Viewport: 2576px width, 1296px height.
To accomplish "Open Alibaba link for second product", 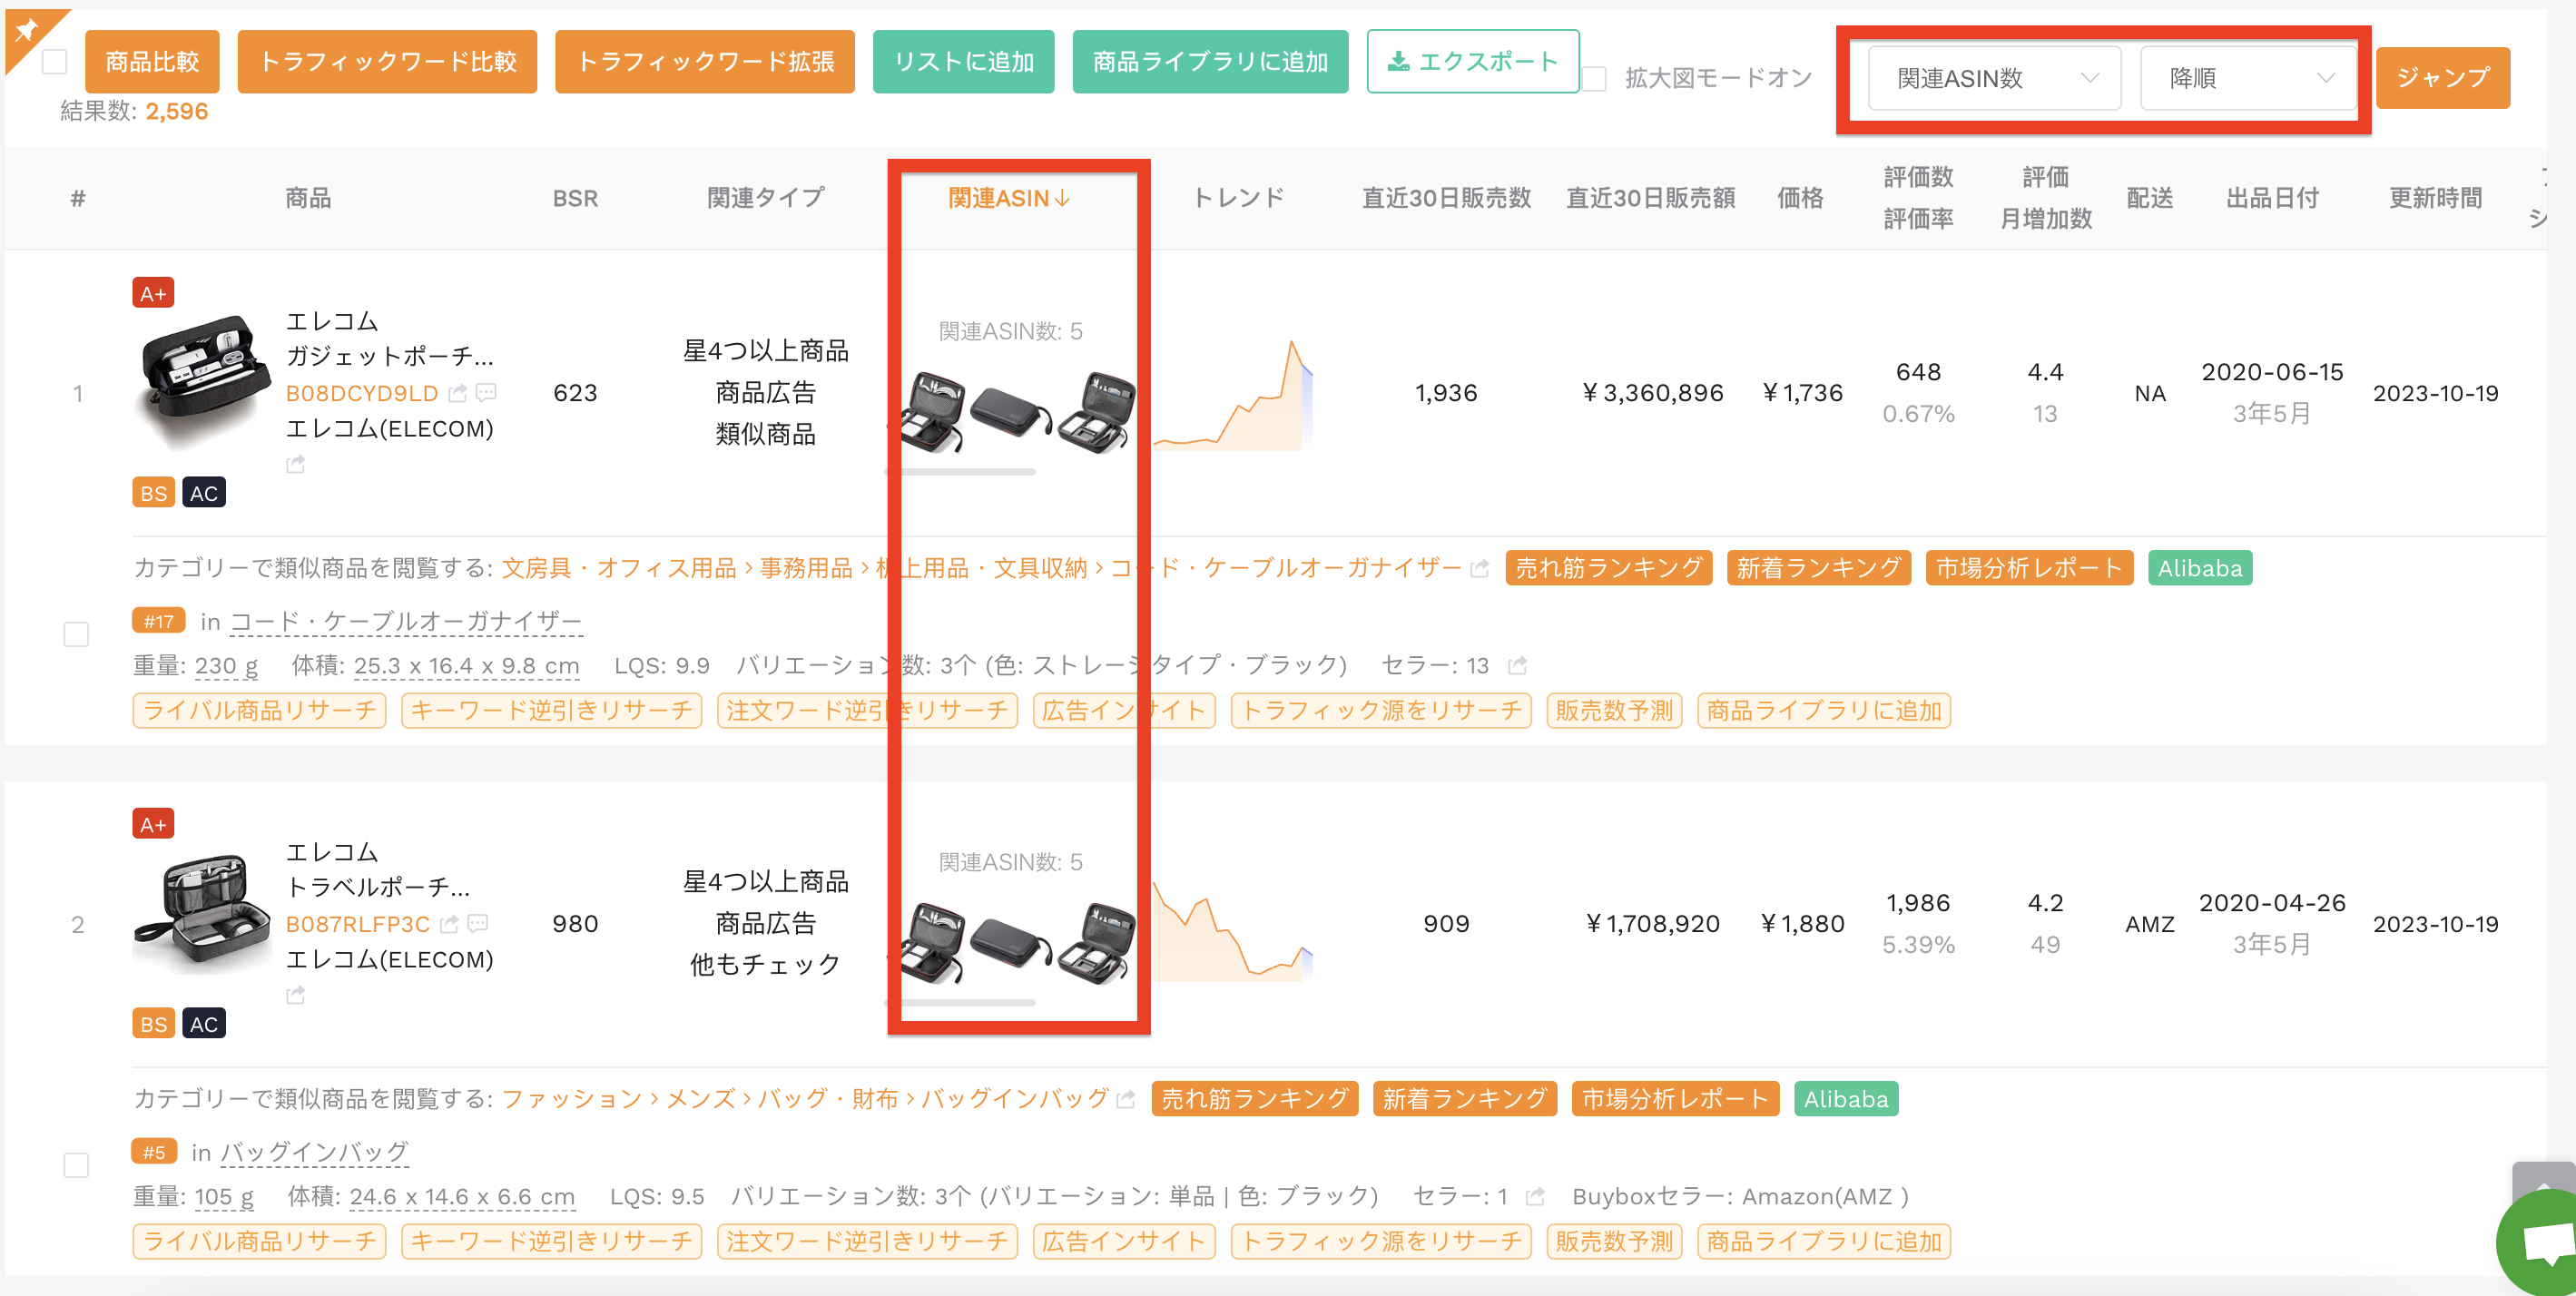I will point(1846,1099).
